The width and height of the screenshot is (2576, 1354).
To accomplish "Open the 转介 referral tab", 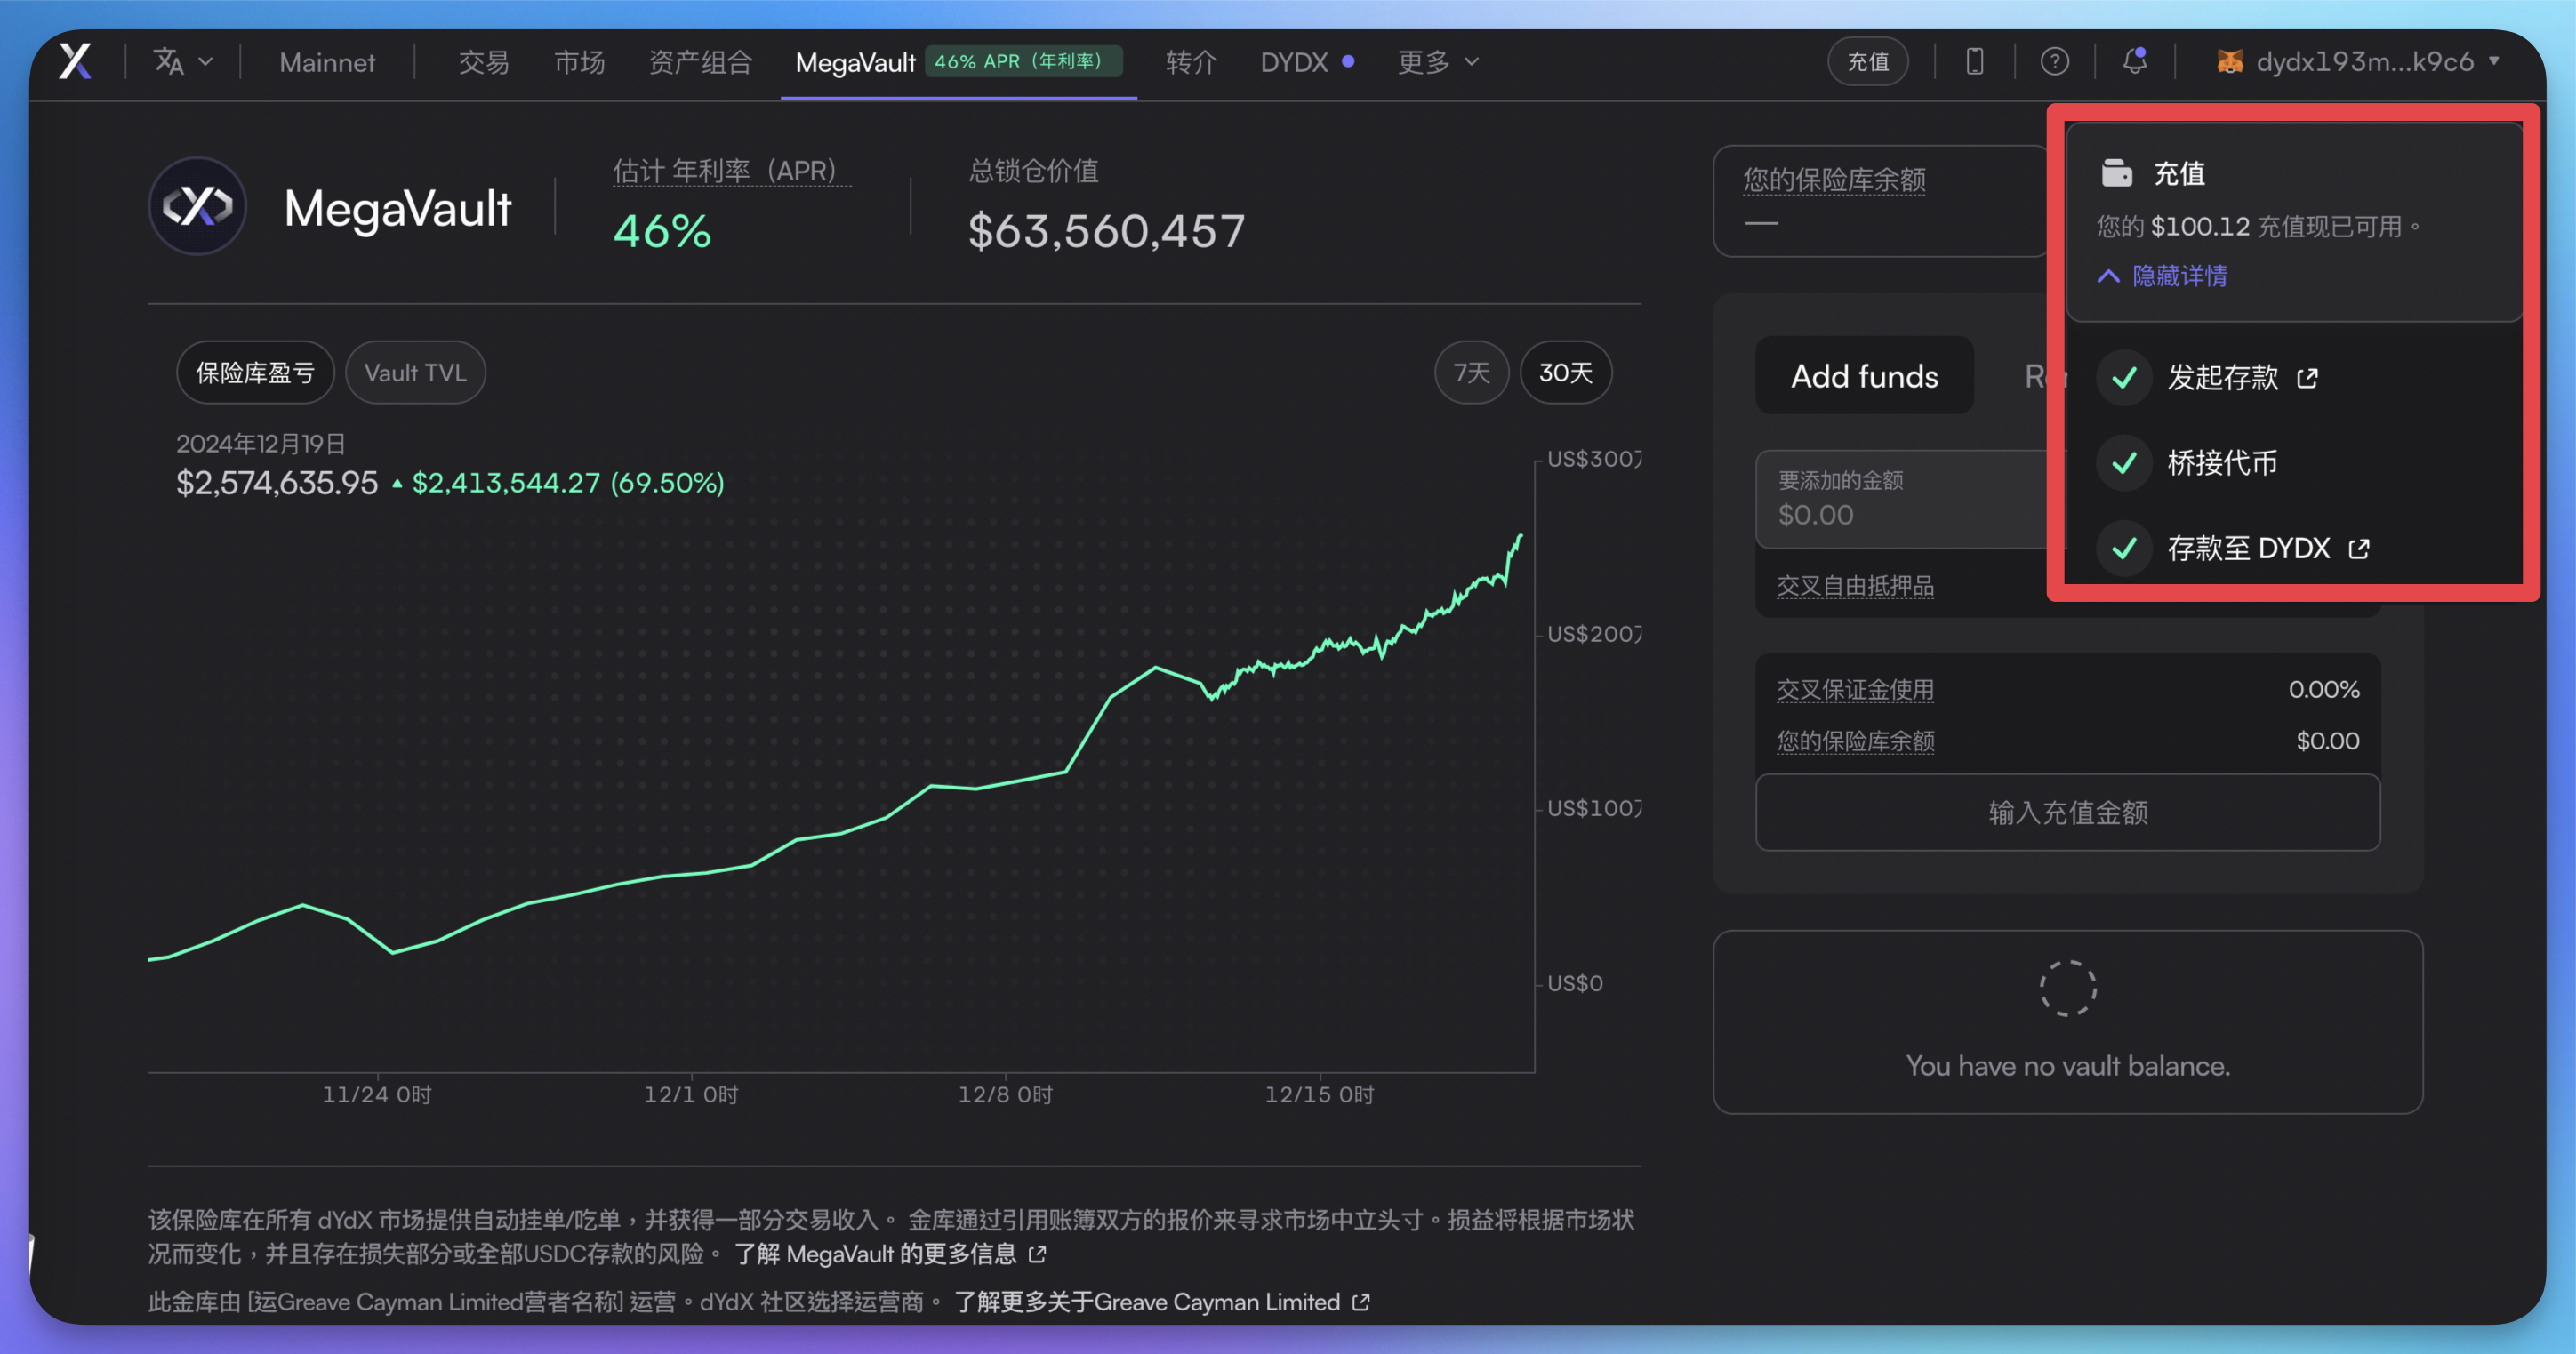I will [1191, 62].
